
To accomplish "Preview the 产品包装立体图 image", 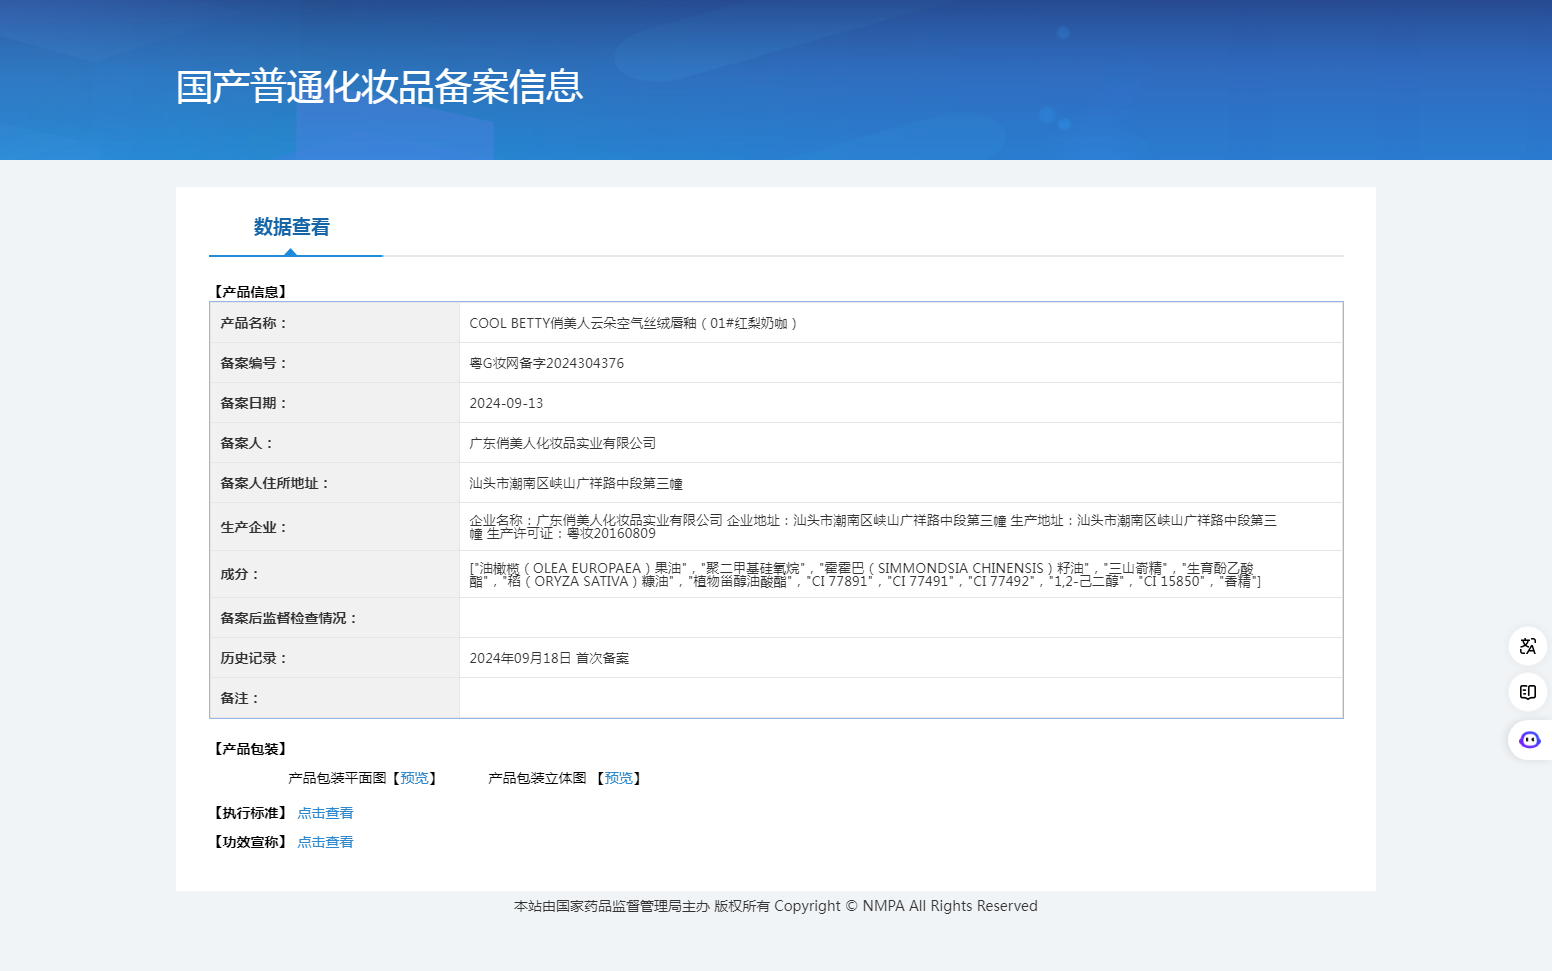I will (x=619, y=778).
